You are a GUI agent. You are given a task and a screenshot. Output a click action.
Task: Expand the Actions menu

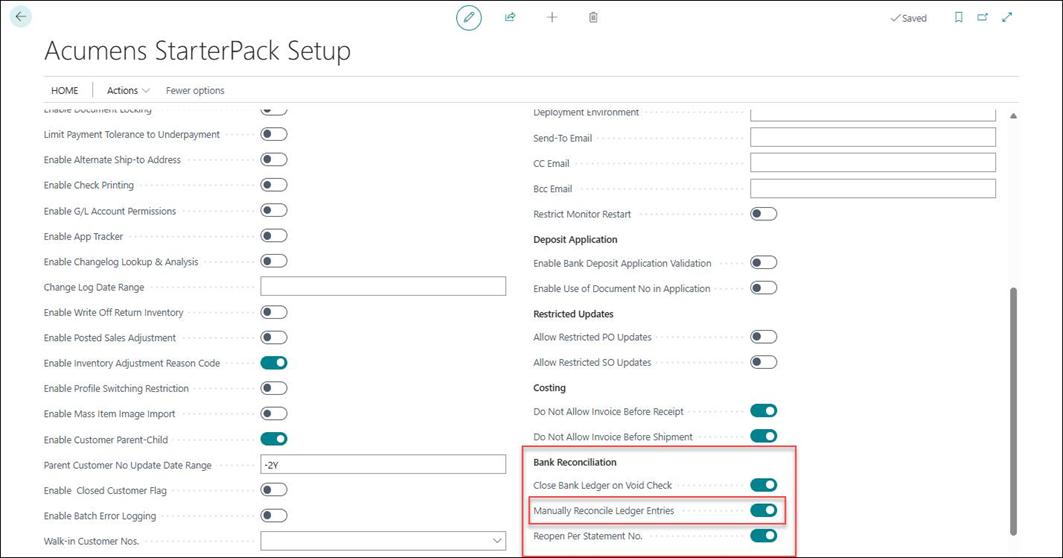click(128, 90)
